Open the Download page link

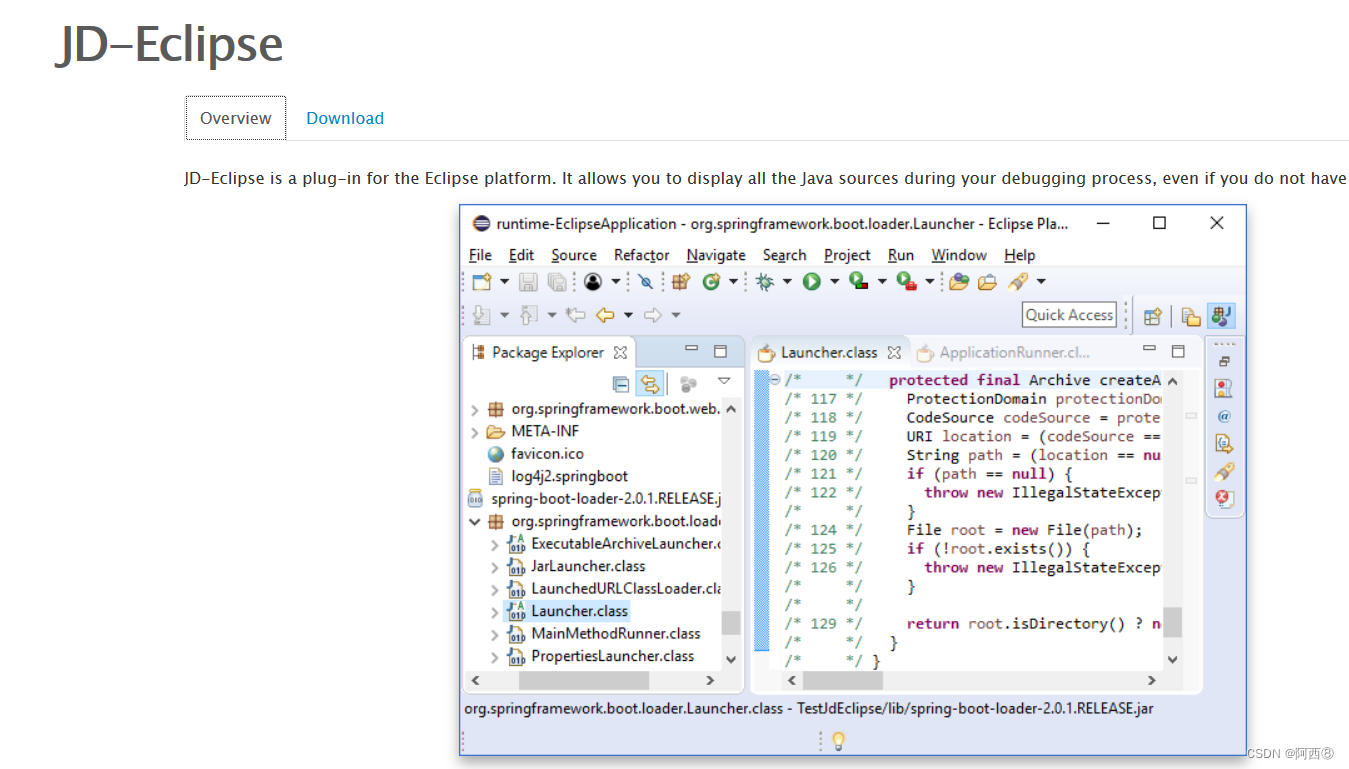(x=344, y=117)
